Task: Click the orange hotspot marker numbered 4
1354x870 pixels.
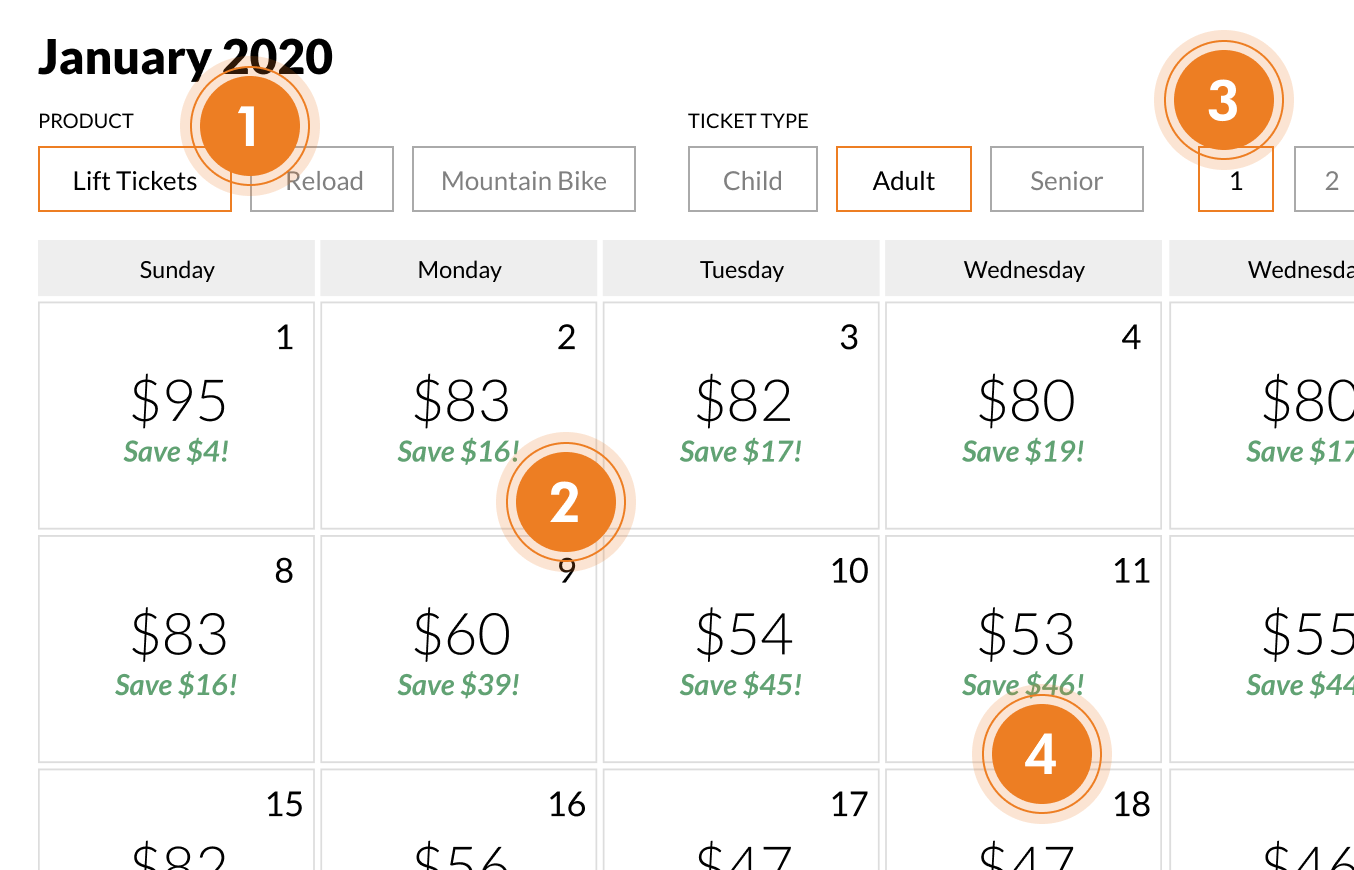Action: click(1041, 754)
